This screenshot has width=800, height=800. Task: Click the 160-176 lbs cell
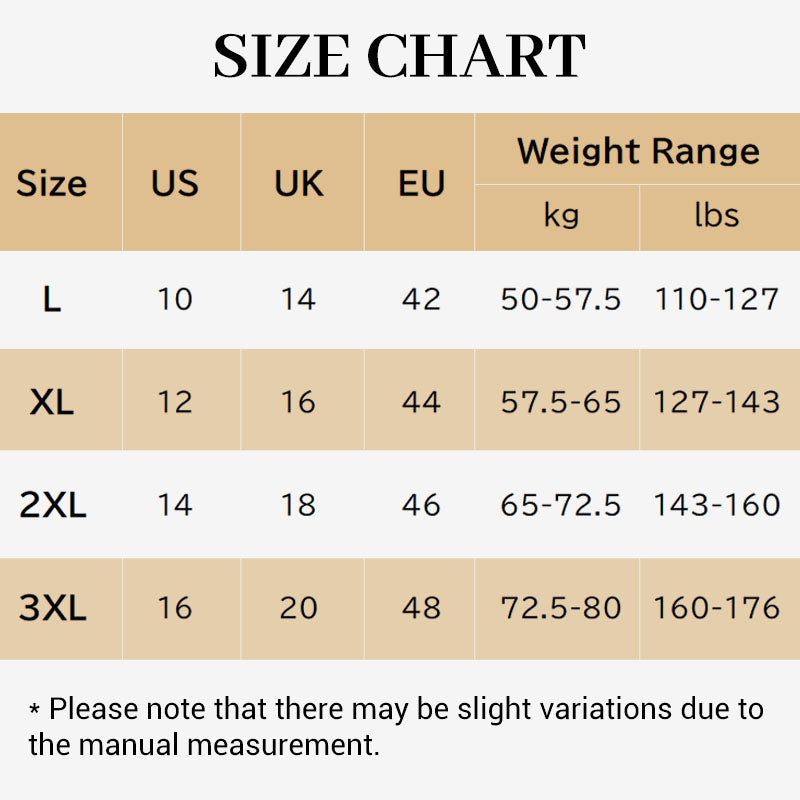716,608
